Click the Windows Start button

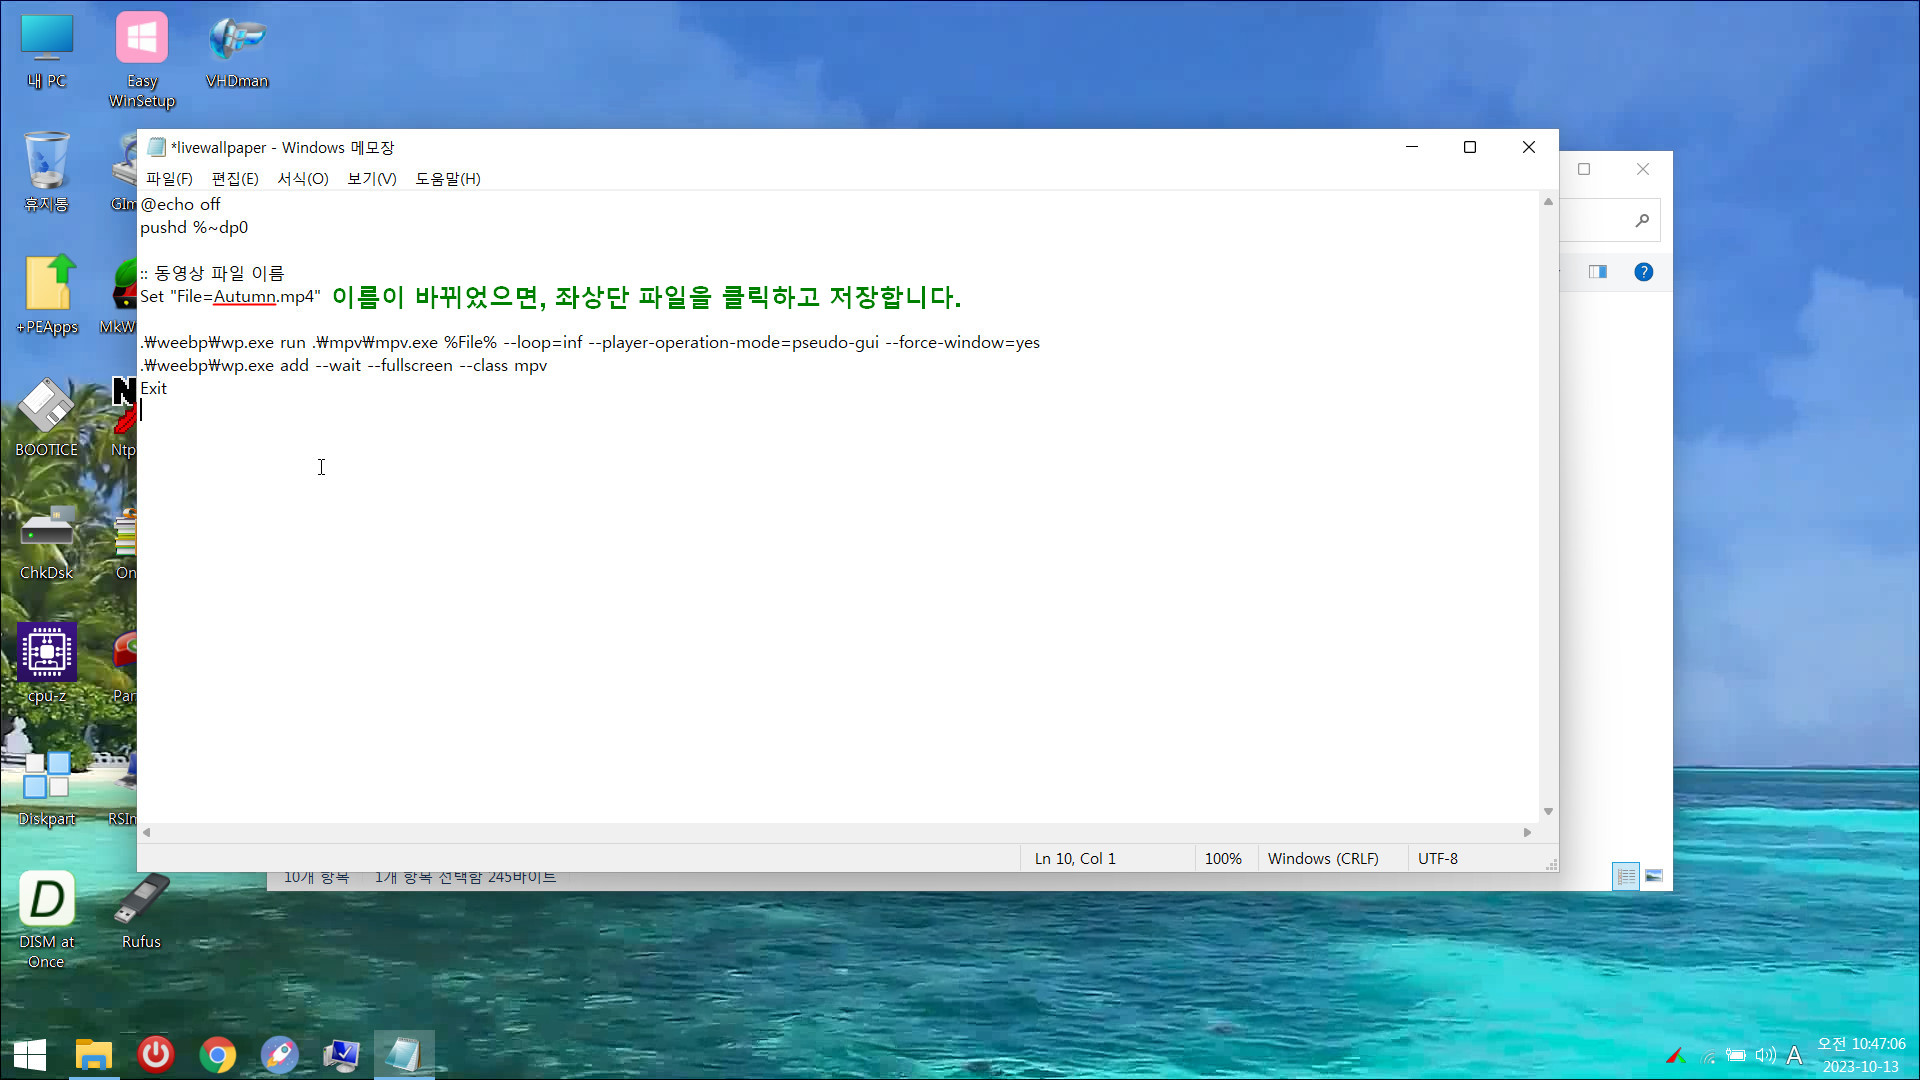point(30,1054)
